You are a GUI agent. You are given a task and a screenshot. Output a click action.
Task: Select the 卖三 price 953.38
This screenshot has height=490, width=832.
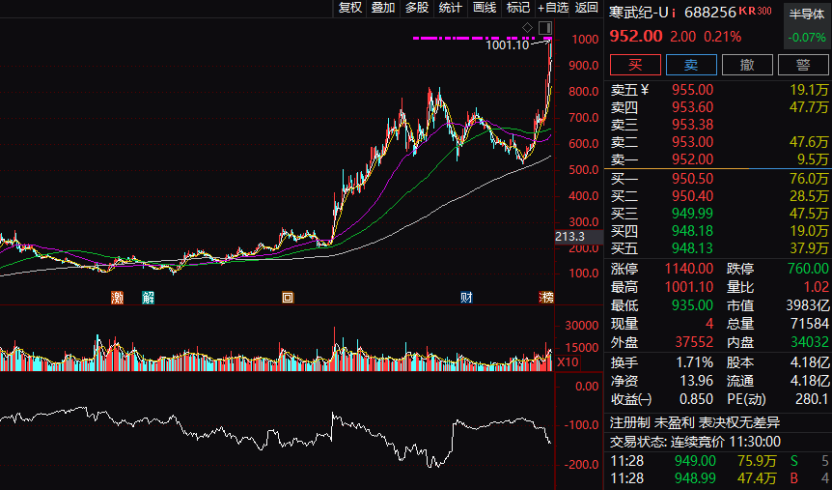(x=692, y=125)
